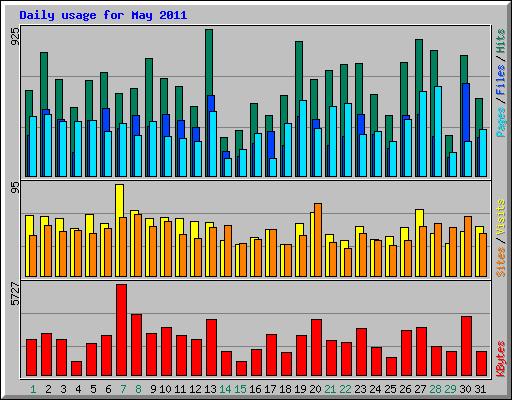Click day label 13 on the x-axis
Screen dimensions: 512x400
click(210, 389)
